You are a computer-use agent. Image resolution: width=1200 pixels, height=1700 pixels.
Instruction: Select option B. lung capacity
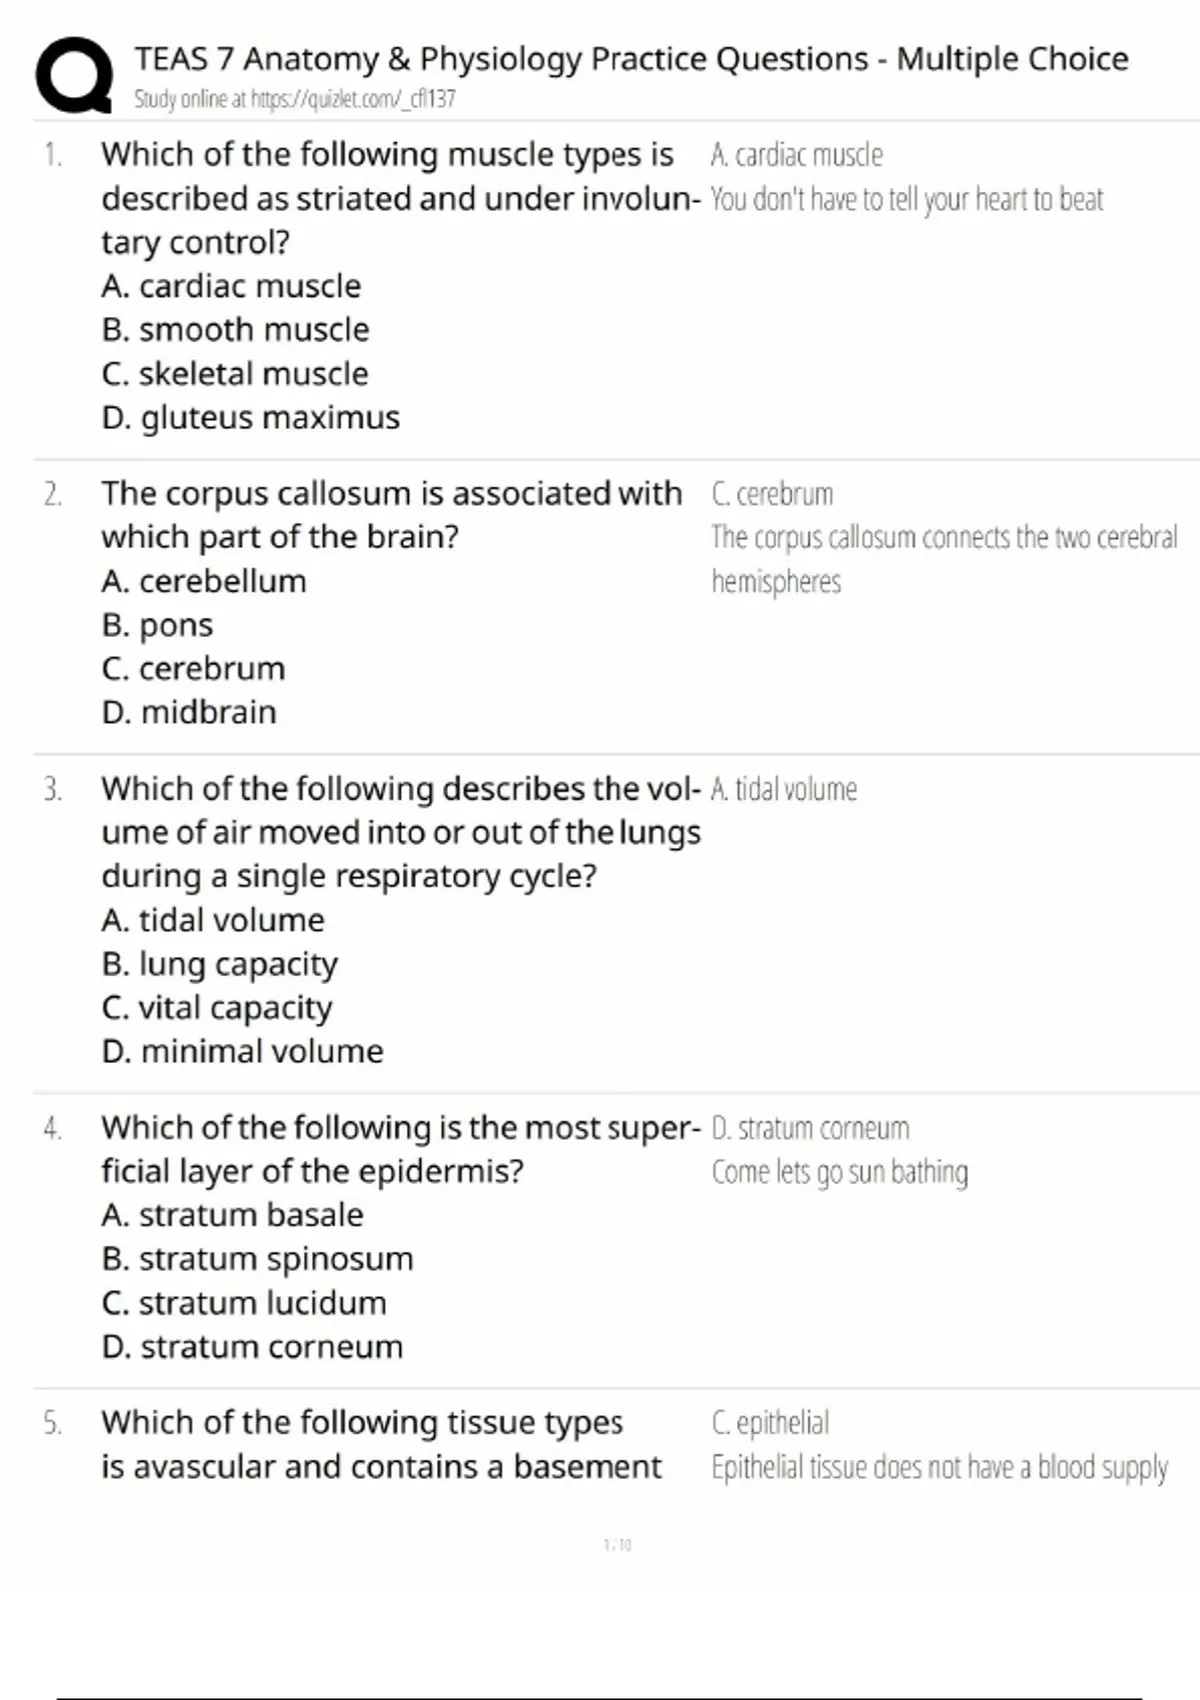[219, 964]
